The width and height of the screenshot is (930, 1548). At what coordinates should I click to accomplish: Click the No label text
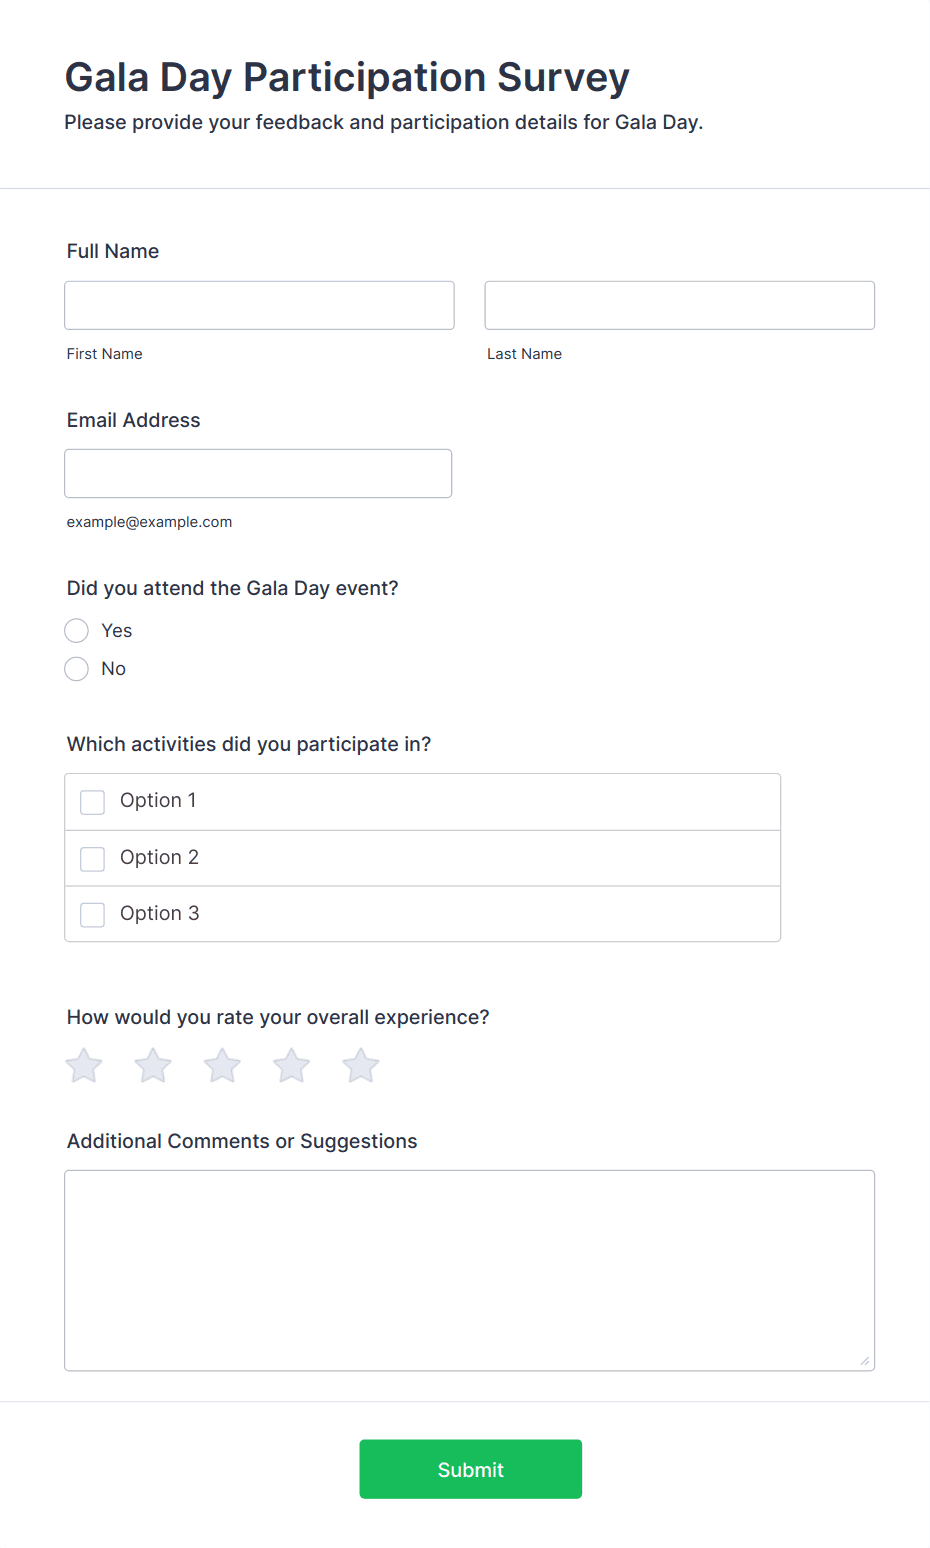click(x=114, y=669)
